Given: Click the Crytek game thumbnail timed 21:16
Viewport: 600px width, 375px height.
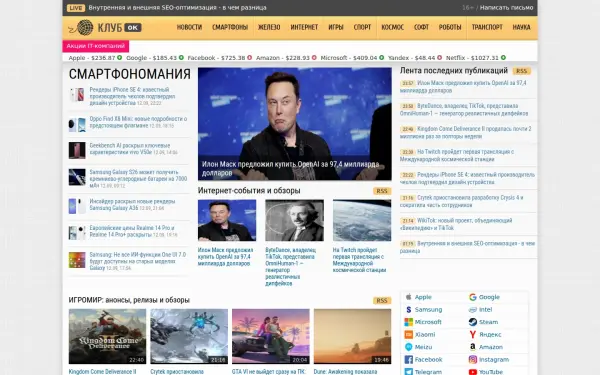Looking at the screenshot, I should [189, 336].
